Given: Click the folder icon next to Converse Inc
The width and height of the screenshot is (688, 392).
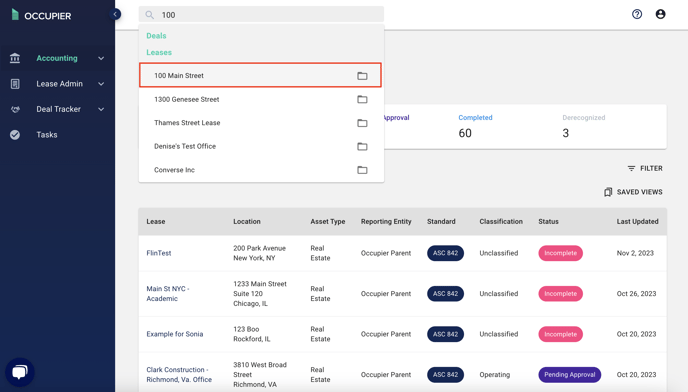Looking at the screenshot, I should tap(362, 170).
